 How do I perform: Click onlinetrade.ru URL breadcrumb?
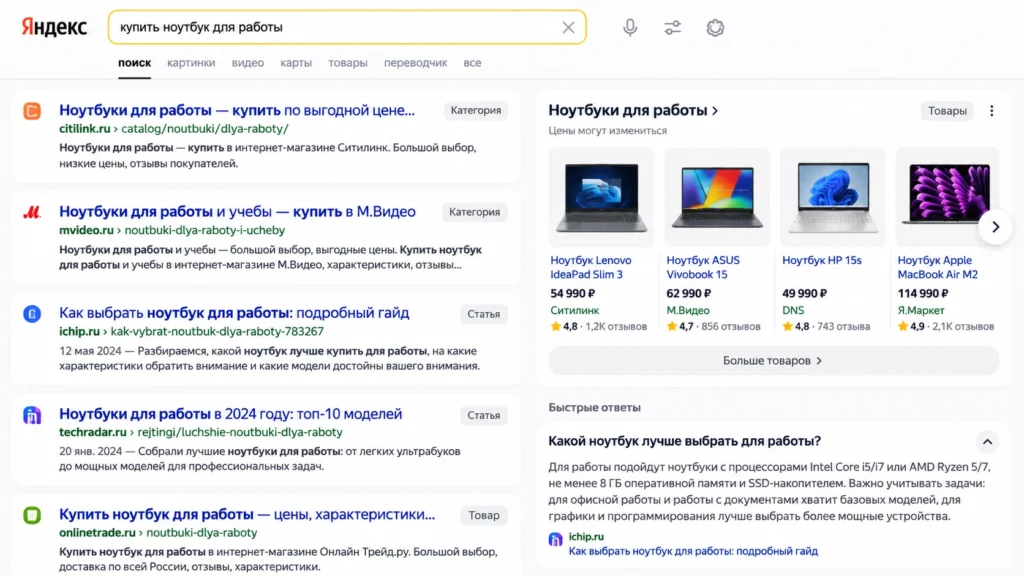pyautogui.click(x=158, y=532)
